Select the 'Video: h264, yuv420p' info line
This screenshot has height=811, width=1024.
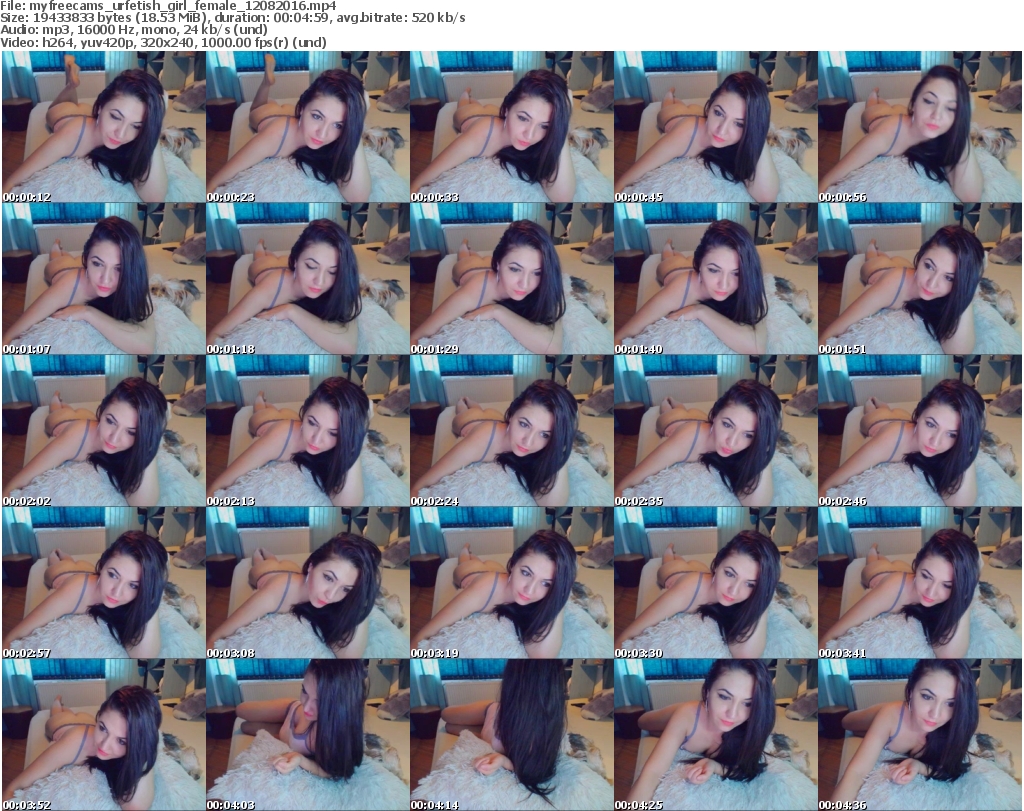[x=163, y=42]
